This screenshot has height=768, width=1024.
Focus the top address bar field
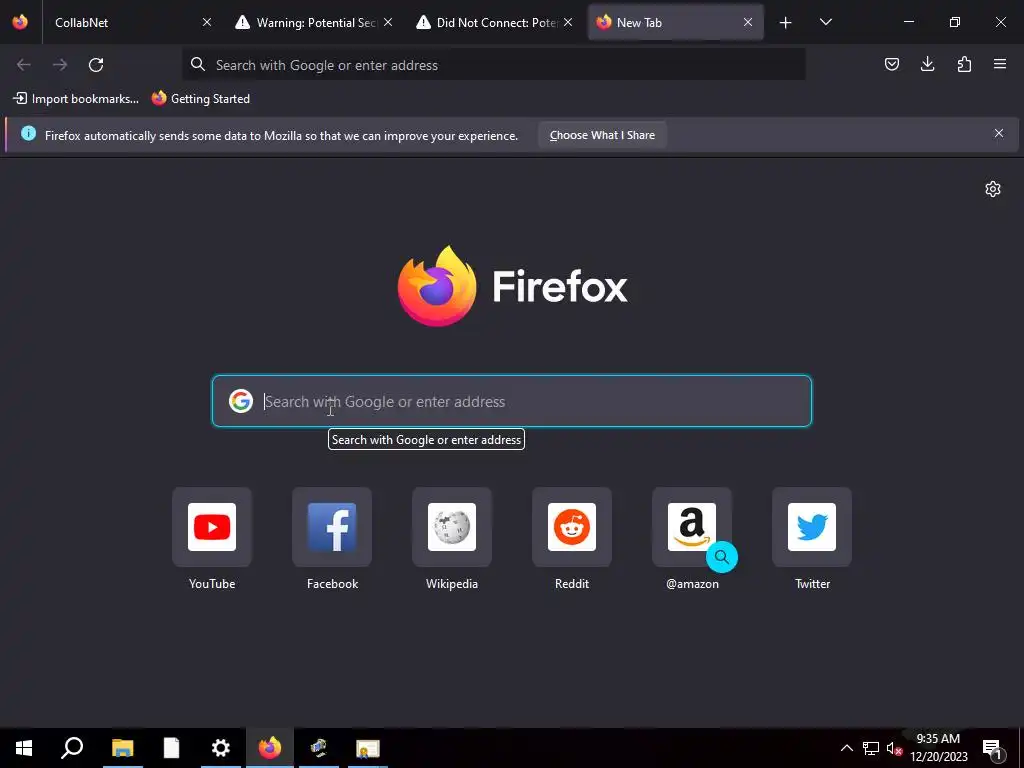point(494,65)
